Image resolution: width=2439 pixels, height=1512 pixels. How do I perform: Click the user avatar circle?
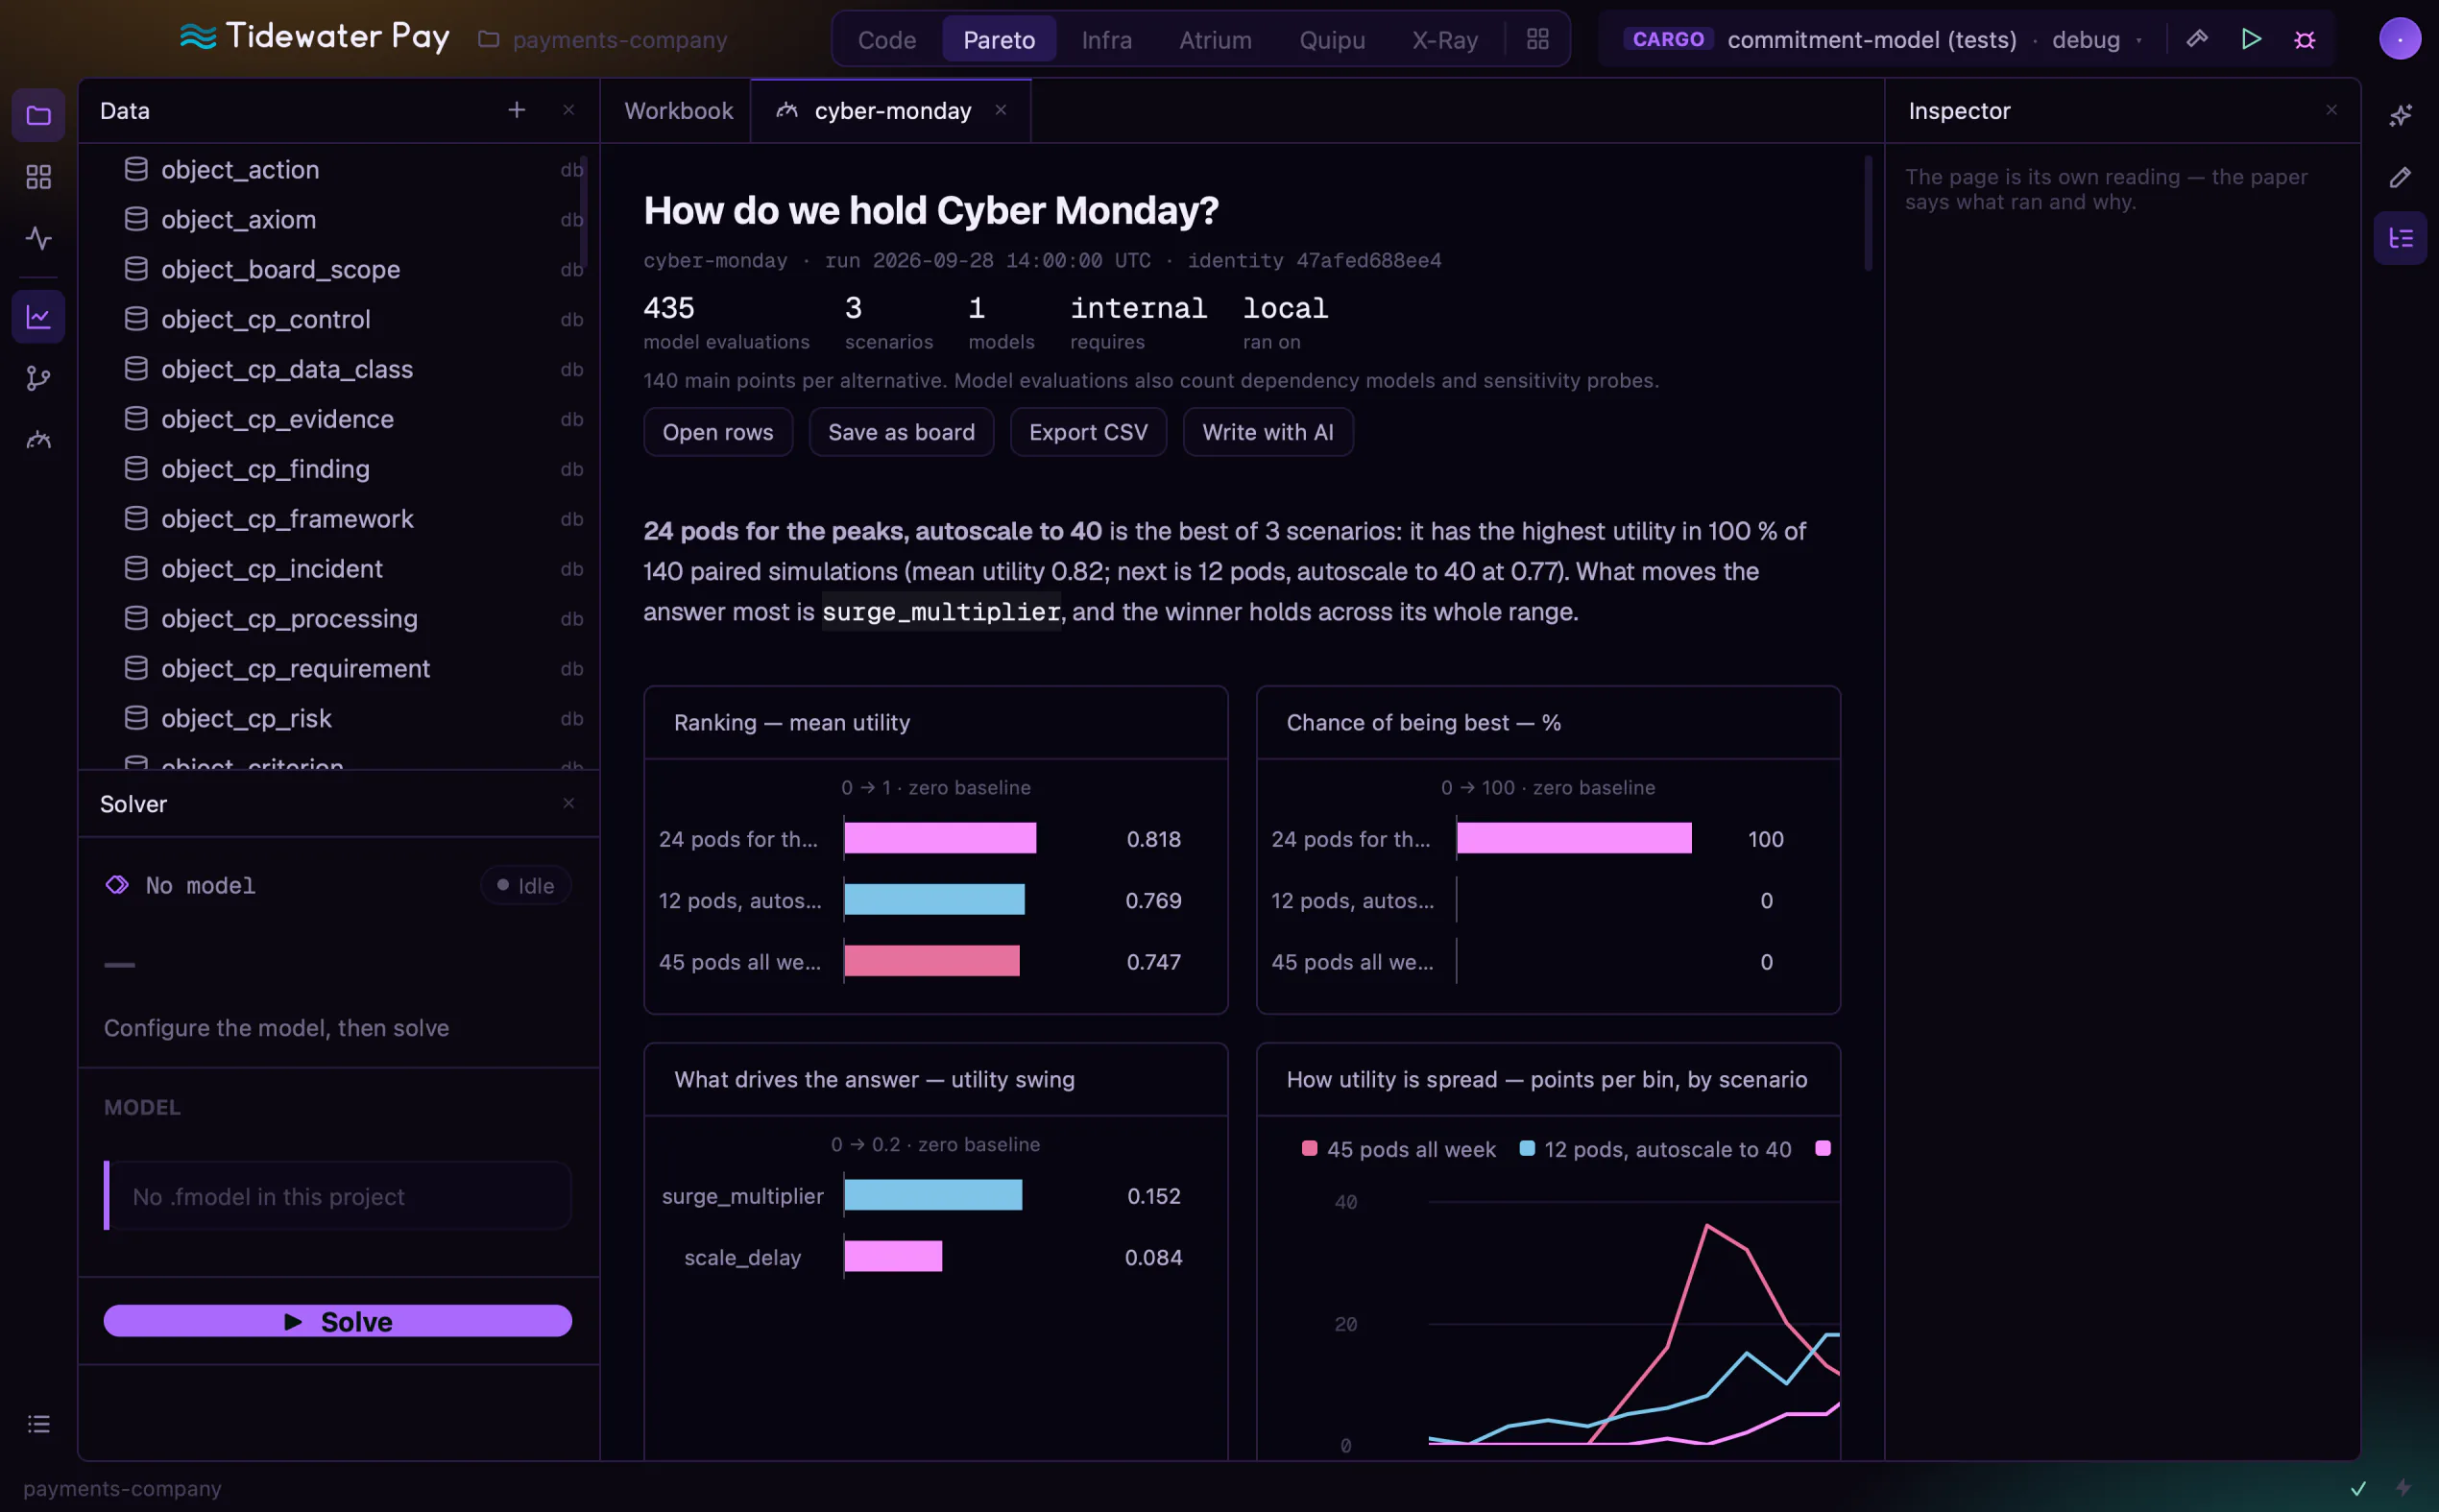tap(2399, 39)
